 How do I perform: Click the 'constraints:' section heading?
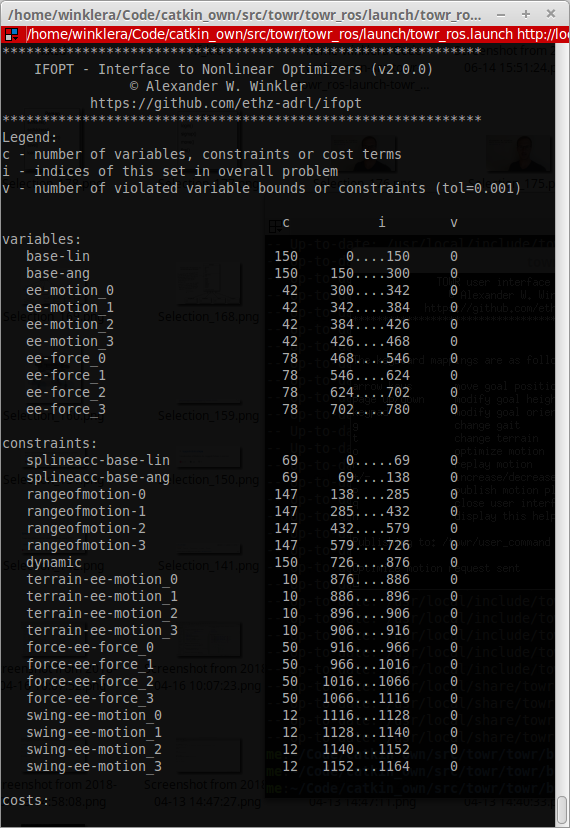click(50, 443)
